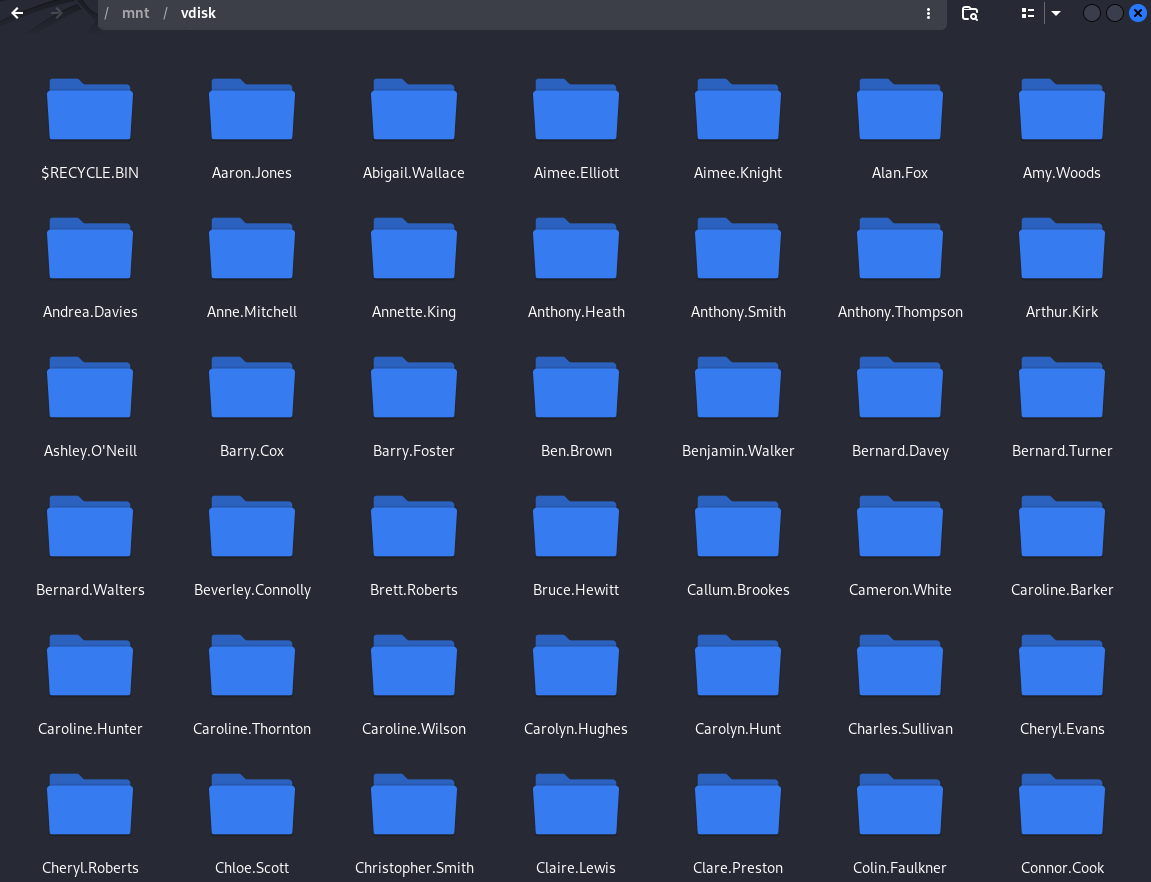The height and width of the screenshot is (882, 1151).
Task: Select the Annette.King folder icon
Action: [x=414, y=248]
